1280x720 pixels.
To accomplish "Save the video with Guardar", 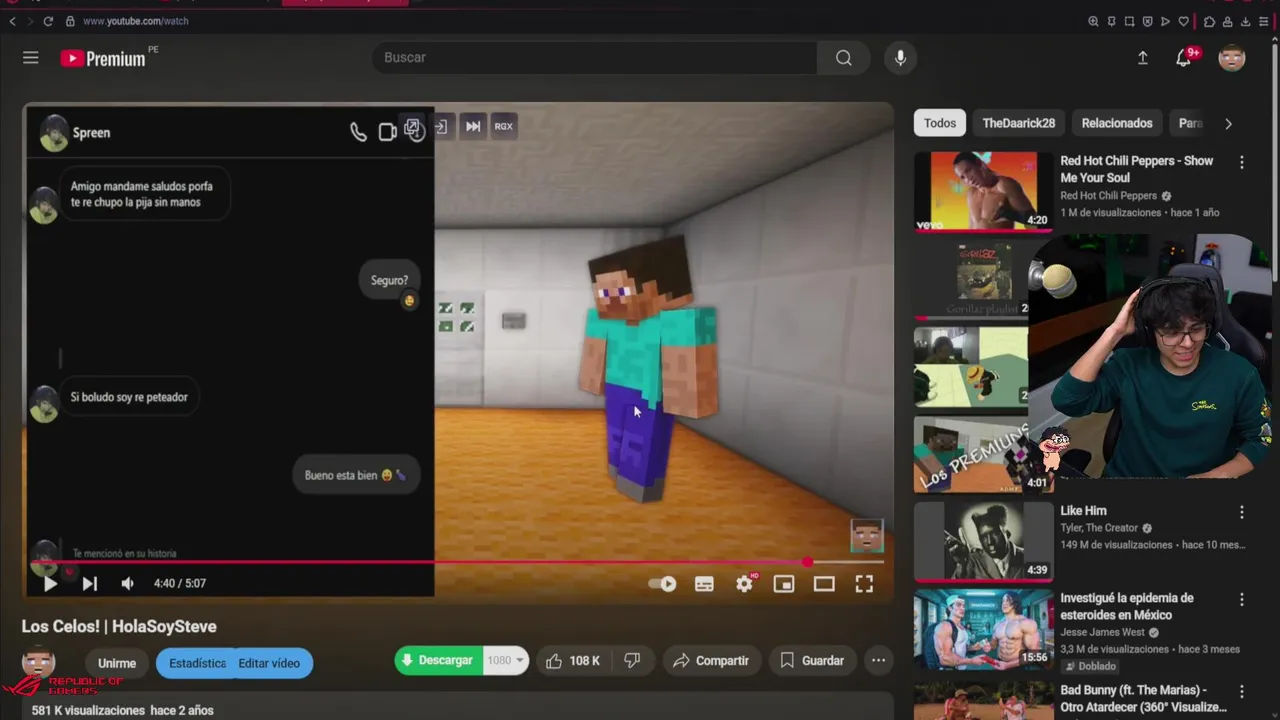I will point(813,661).
